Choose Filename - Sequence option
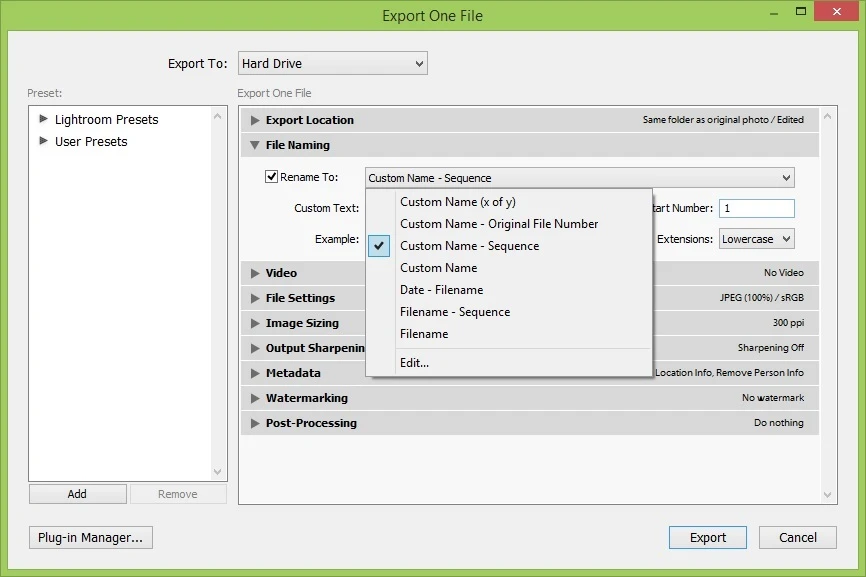Image resolution: width=866 pixels, height=577 pixels. pyautogui.click(x=455, y=312)
